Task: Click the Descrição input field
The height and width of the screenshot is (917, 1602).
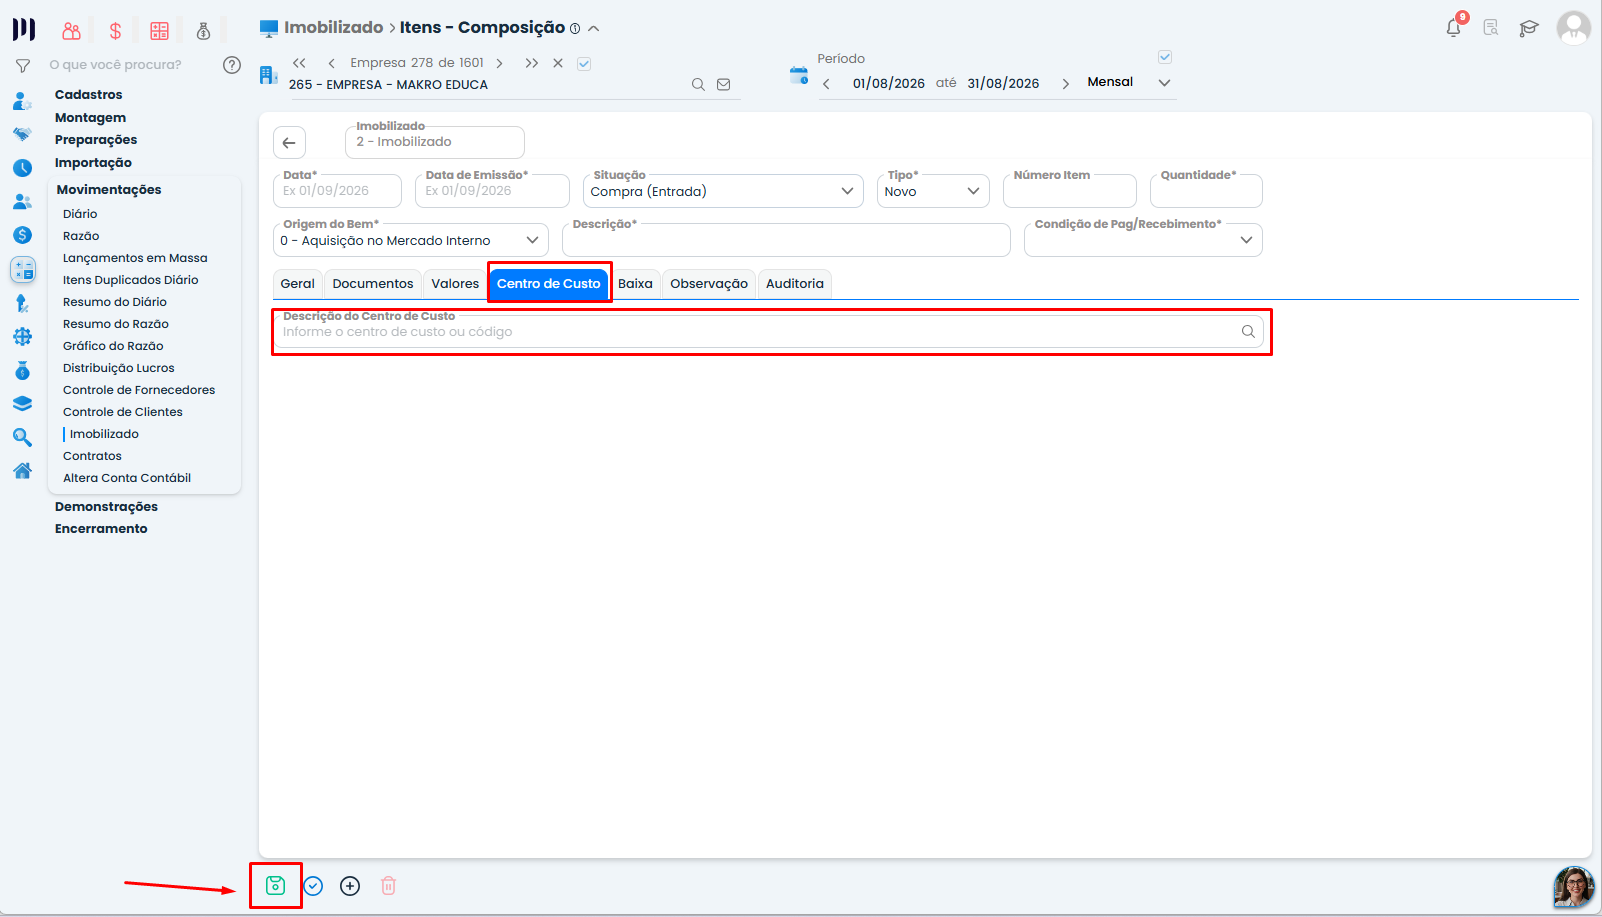Action: click(786, 240)
